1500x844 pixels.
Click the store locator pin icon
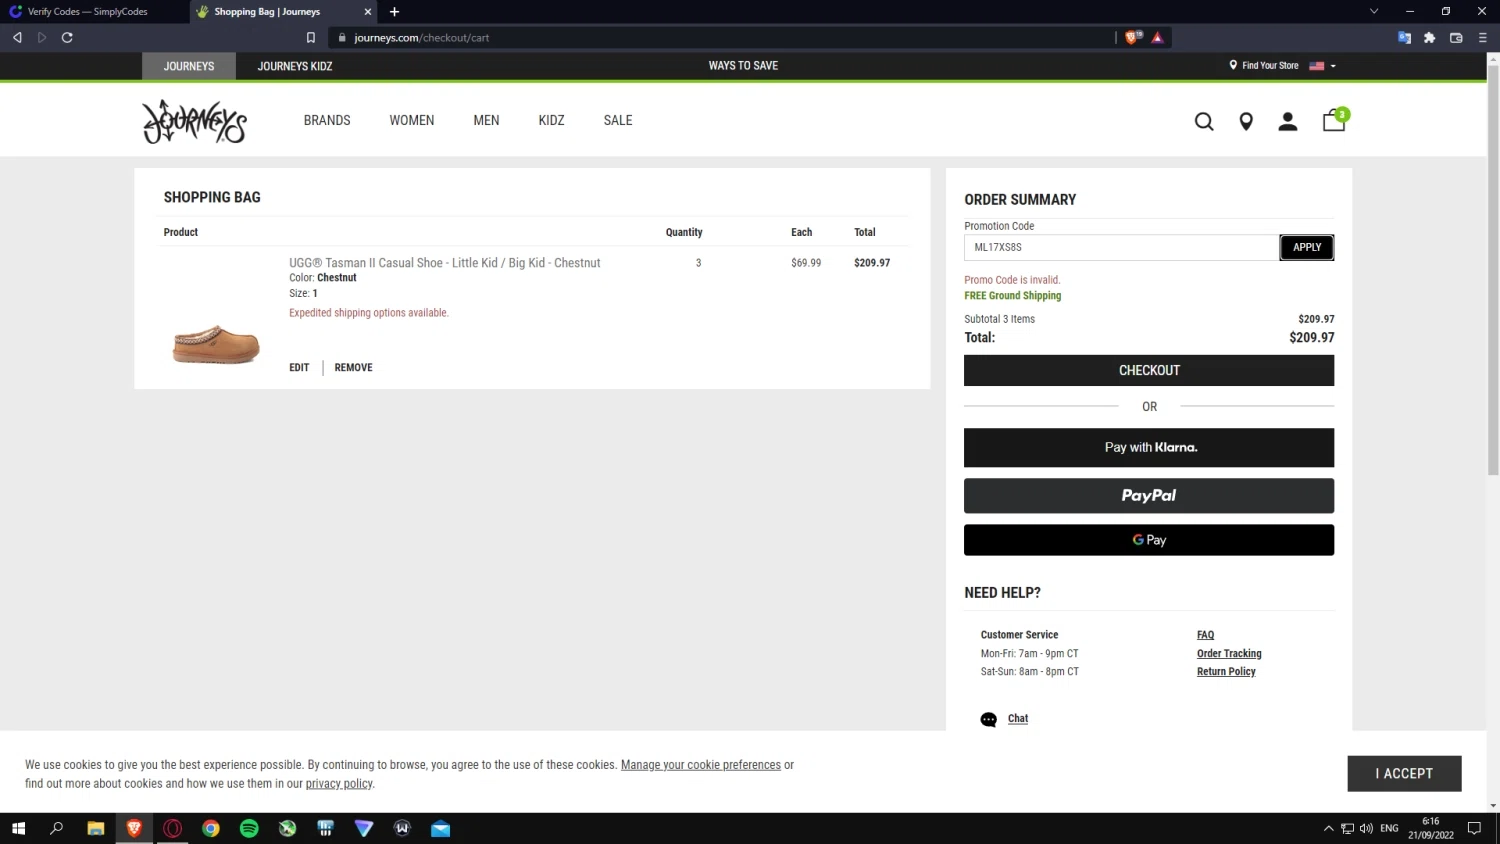[1246, 121]
